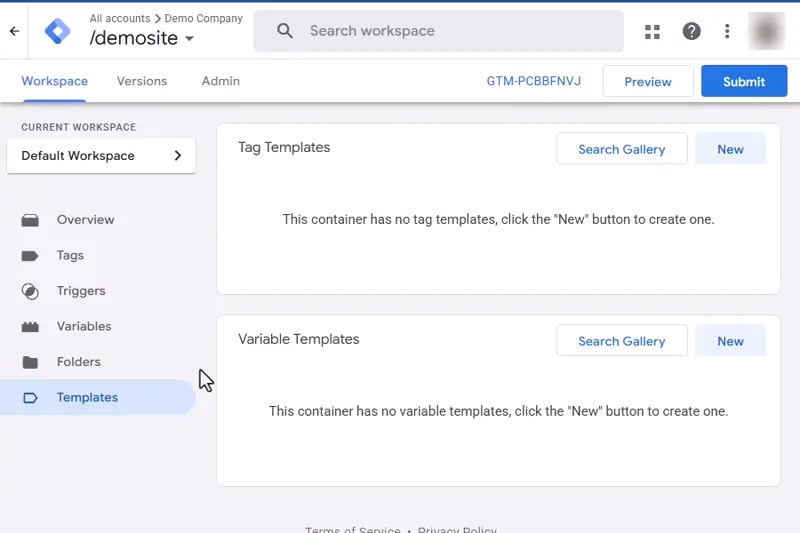This screenshot has width=800, height=533.
Task: Click the Variables brick icon
Action: pyautogui.click(x=30, y=327)
